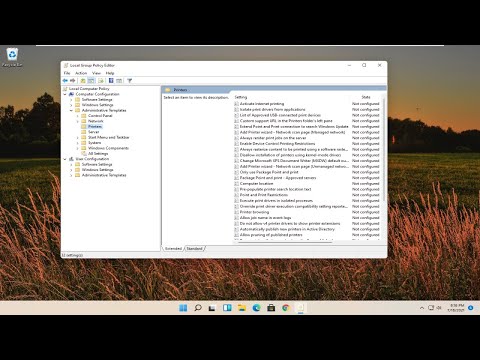The height and width of the screenshot is (360, 480).
Task: Click the Export List toolbar icon
Action: click(x=101, y=81)
